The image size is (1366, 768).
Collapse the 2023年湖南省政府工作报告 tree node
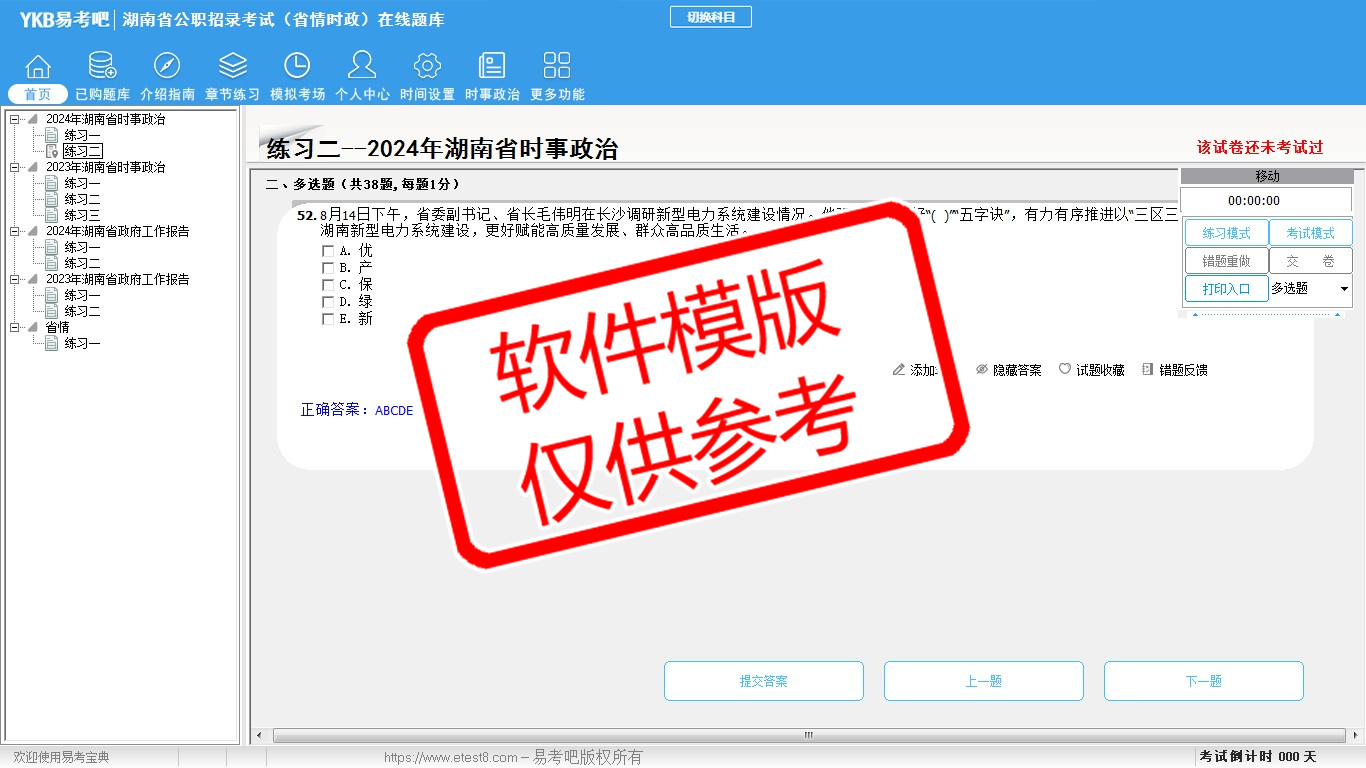15,280
